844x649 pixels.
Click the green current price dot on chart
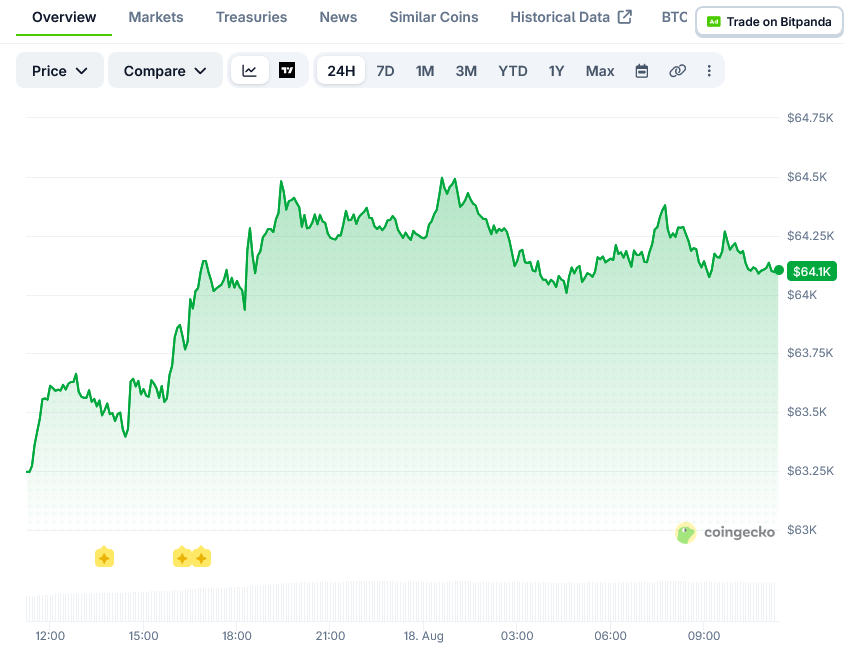pos(778,270)
